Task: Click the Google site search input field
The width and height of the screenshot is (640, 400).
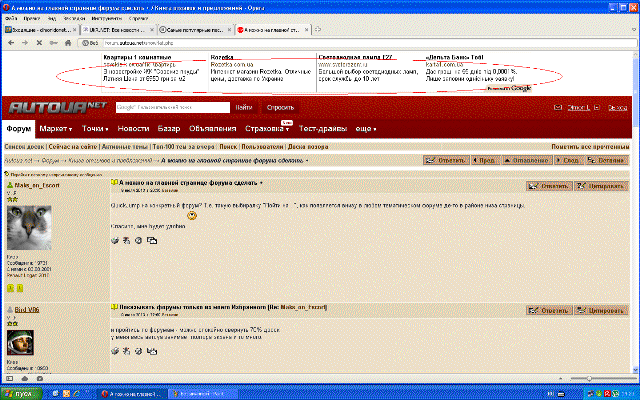Action: click(x=172, y=107)
